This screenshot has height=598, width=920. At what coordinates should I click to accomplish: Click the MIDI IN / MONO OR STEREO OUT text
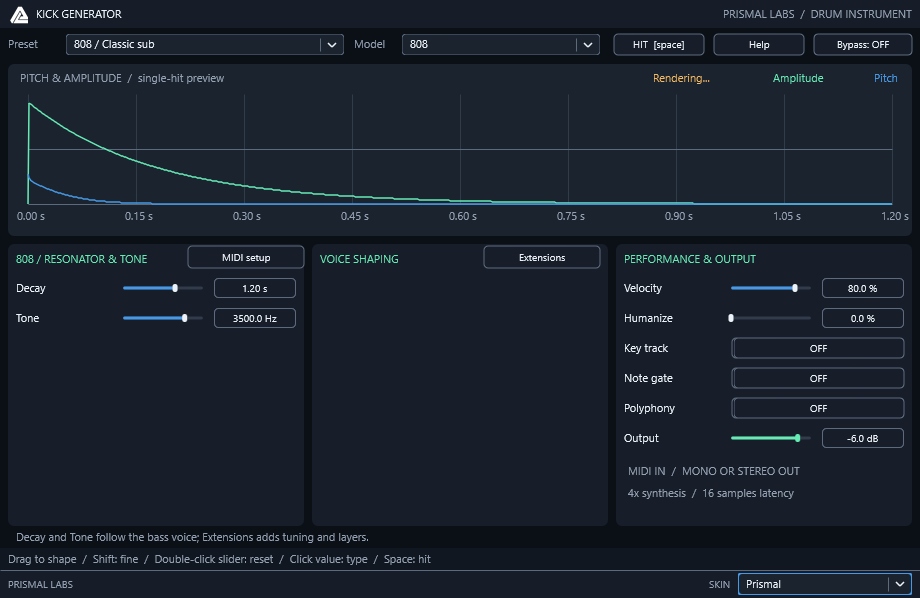[713, 471]
